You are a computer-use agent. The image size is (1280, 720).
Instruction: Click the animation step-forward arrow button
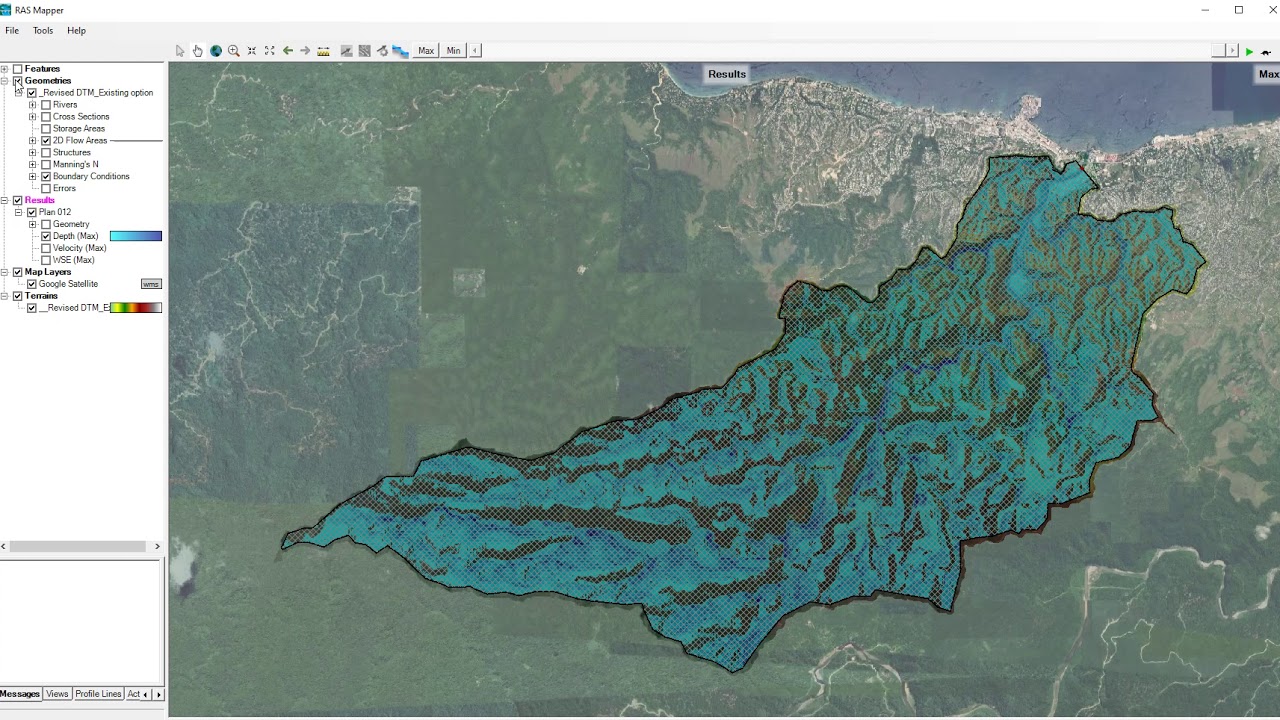[1231, 51]
